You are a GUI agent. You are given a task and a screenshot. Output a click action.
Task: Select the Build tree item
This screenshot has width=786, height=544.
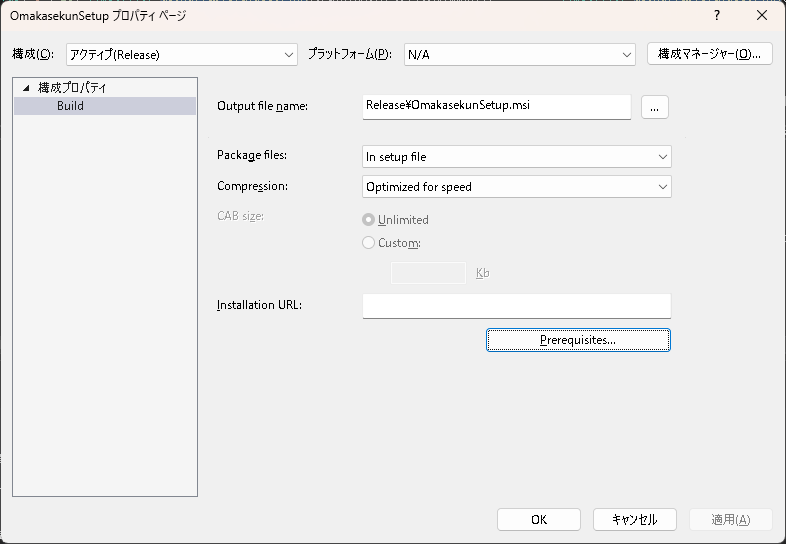click(x=70, y=106)
